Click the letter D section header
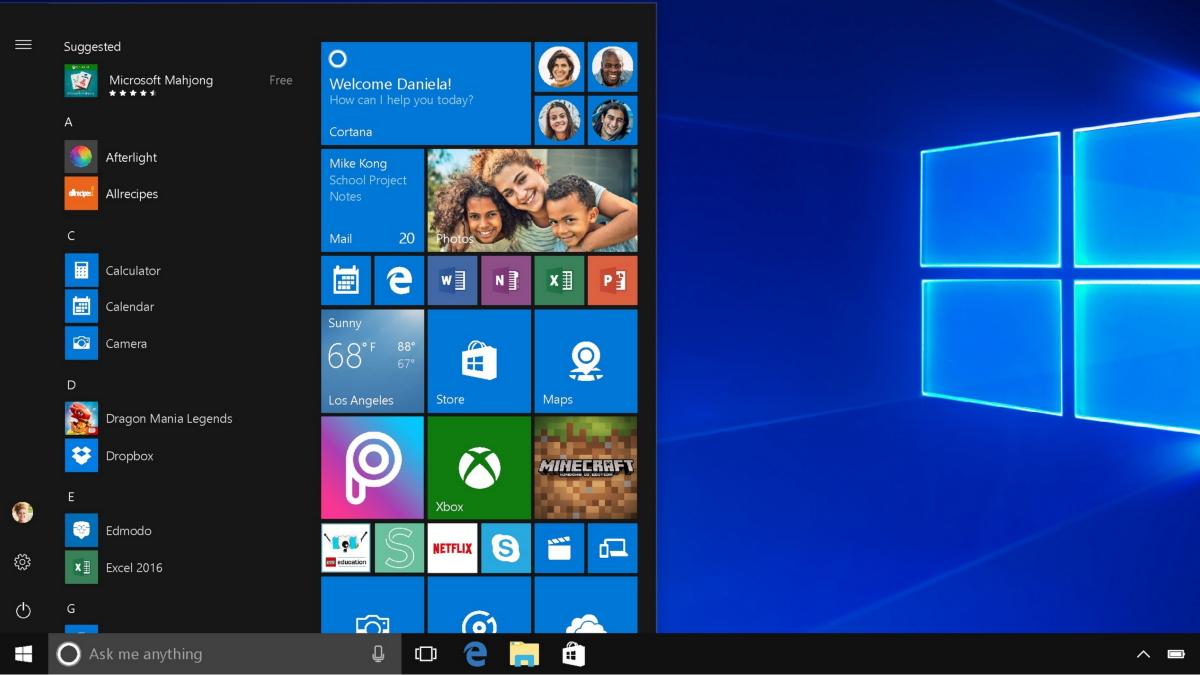The width and height of the screenshot is (1200, 675). point(71,385)
